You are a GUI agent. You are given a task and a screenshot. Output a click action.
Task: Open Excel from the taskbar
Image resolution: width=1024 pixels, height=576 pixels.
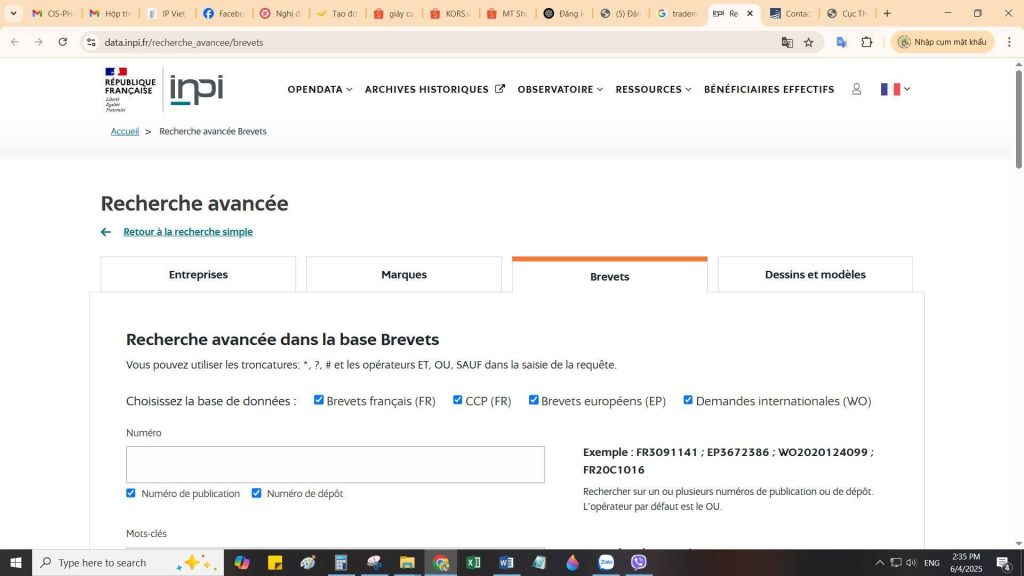coord(473,562)
